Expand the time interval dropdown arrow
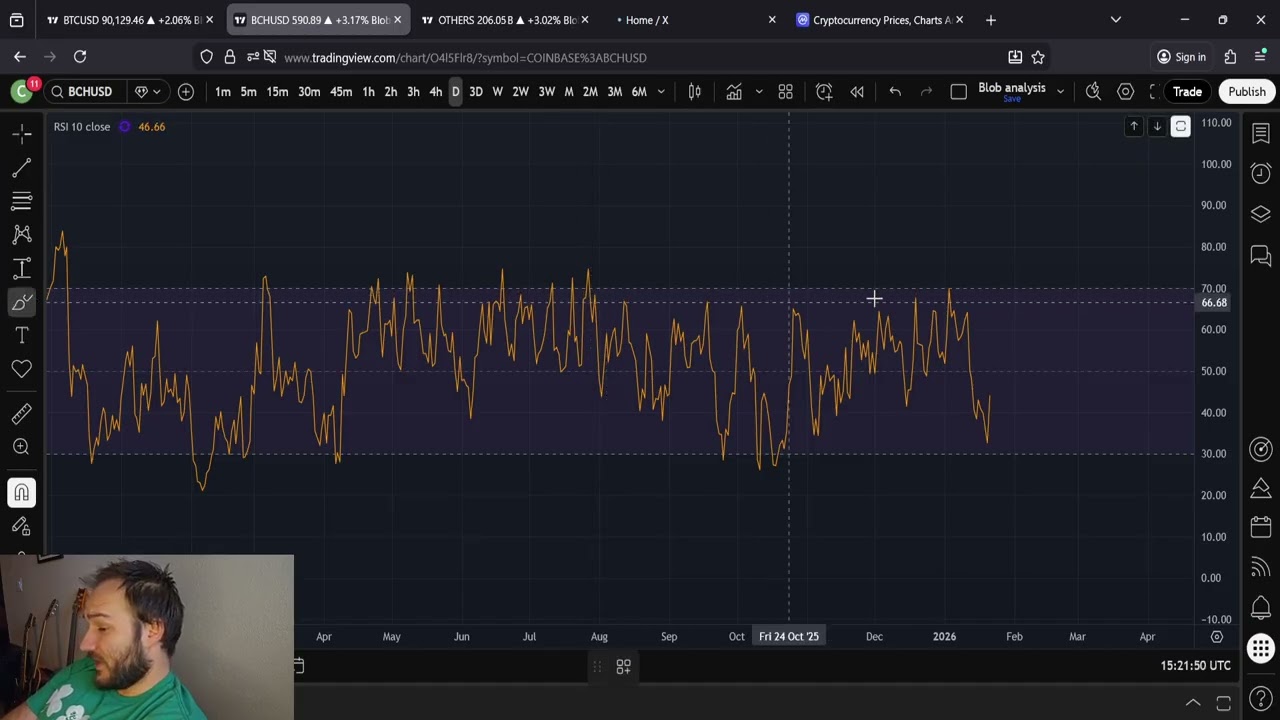Viewport: 1280px width, 720px height. click(661, 92)
